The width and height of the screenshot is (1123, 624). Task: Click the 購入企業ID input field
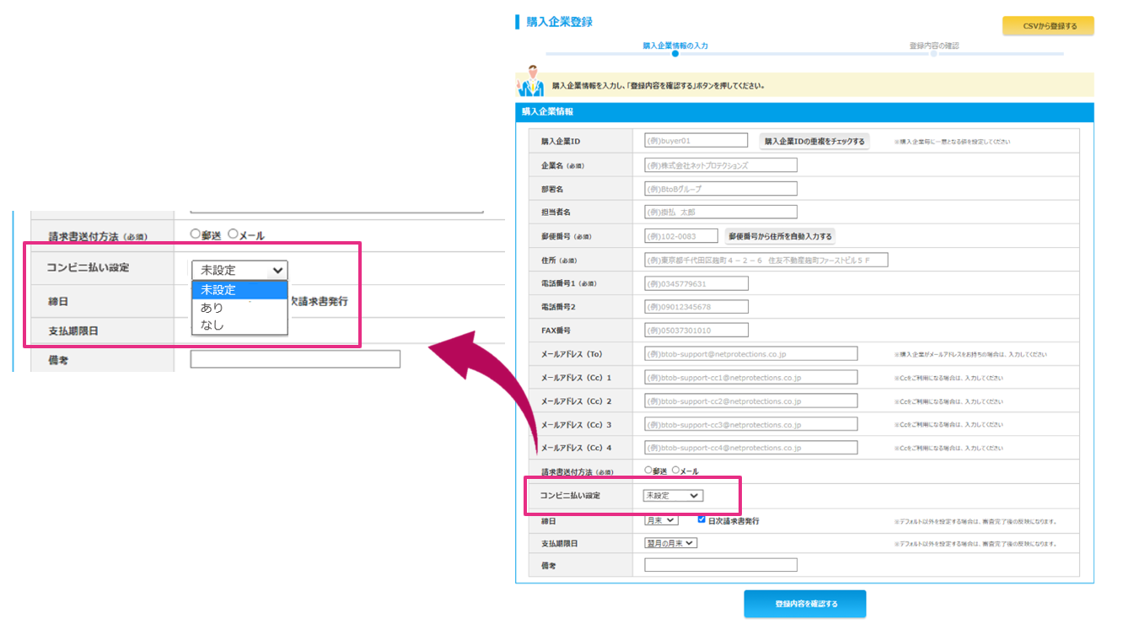click(x=695, y=141)
